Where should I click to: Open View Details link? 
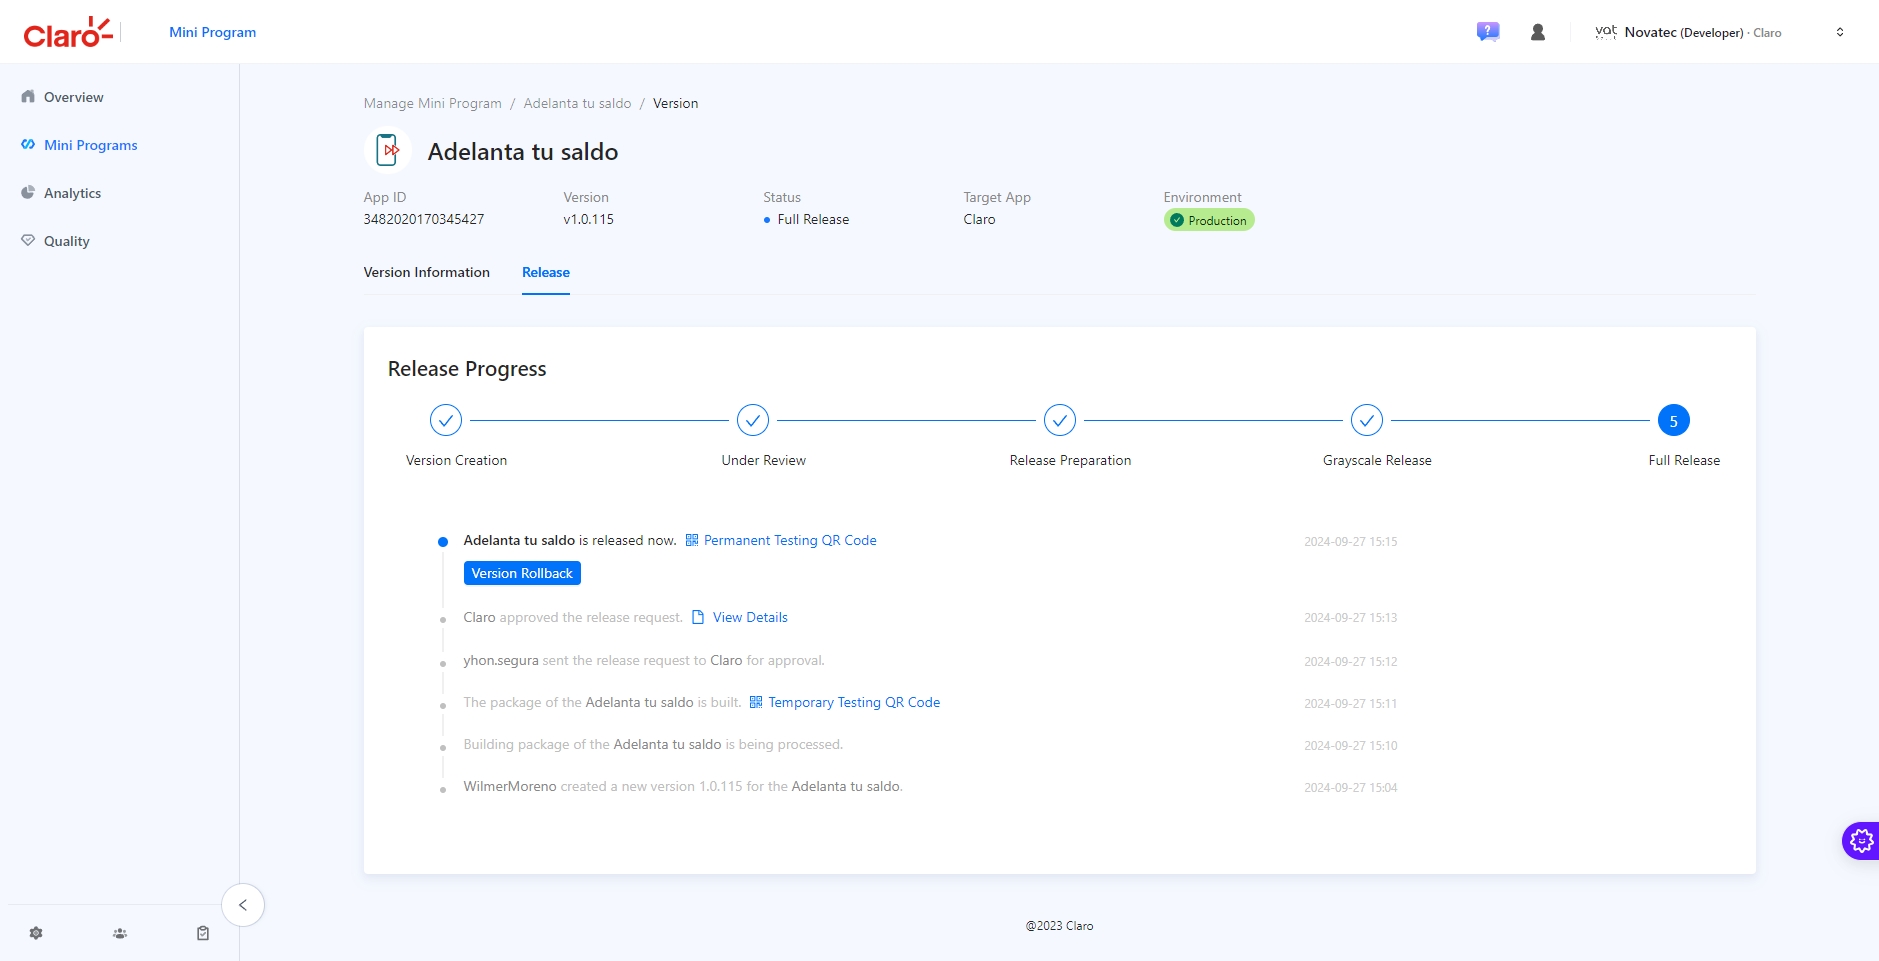coord(750,617)
